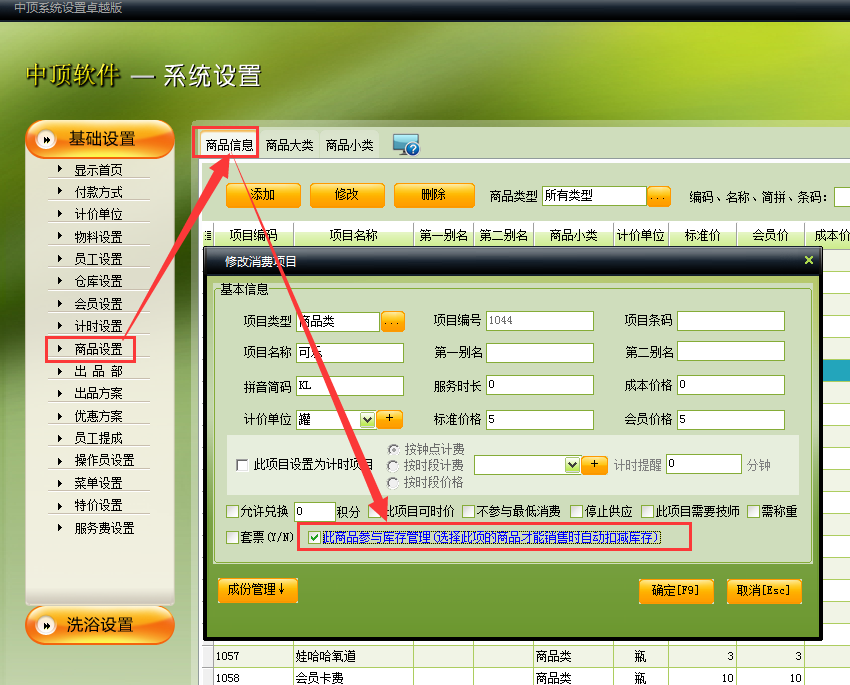Toggle 此项目可时价 checkbox
This screenshot has height=685, width=850.
[375, 511]
